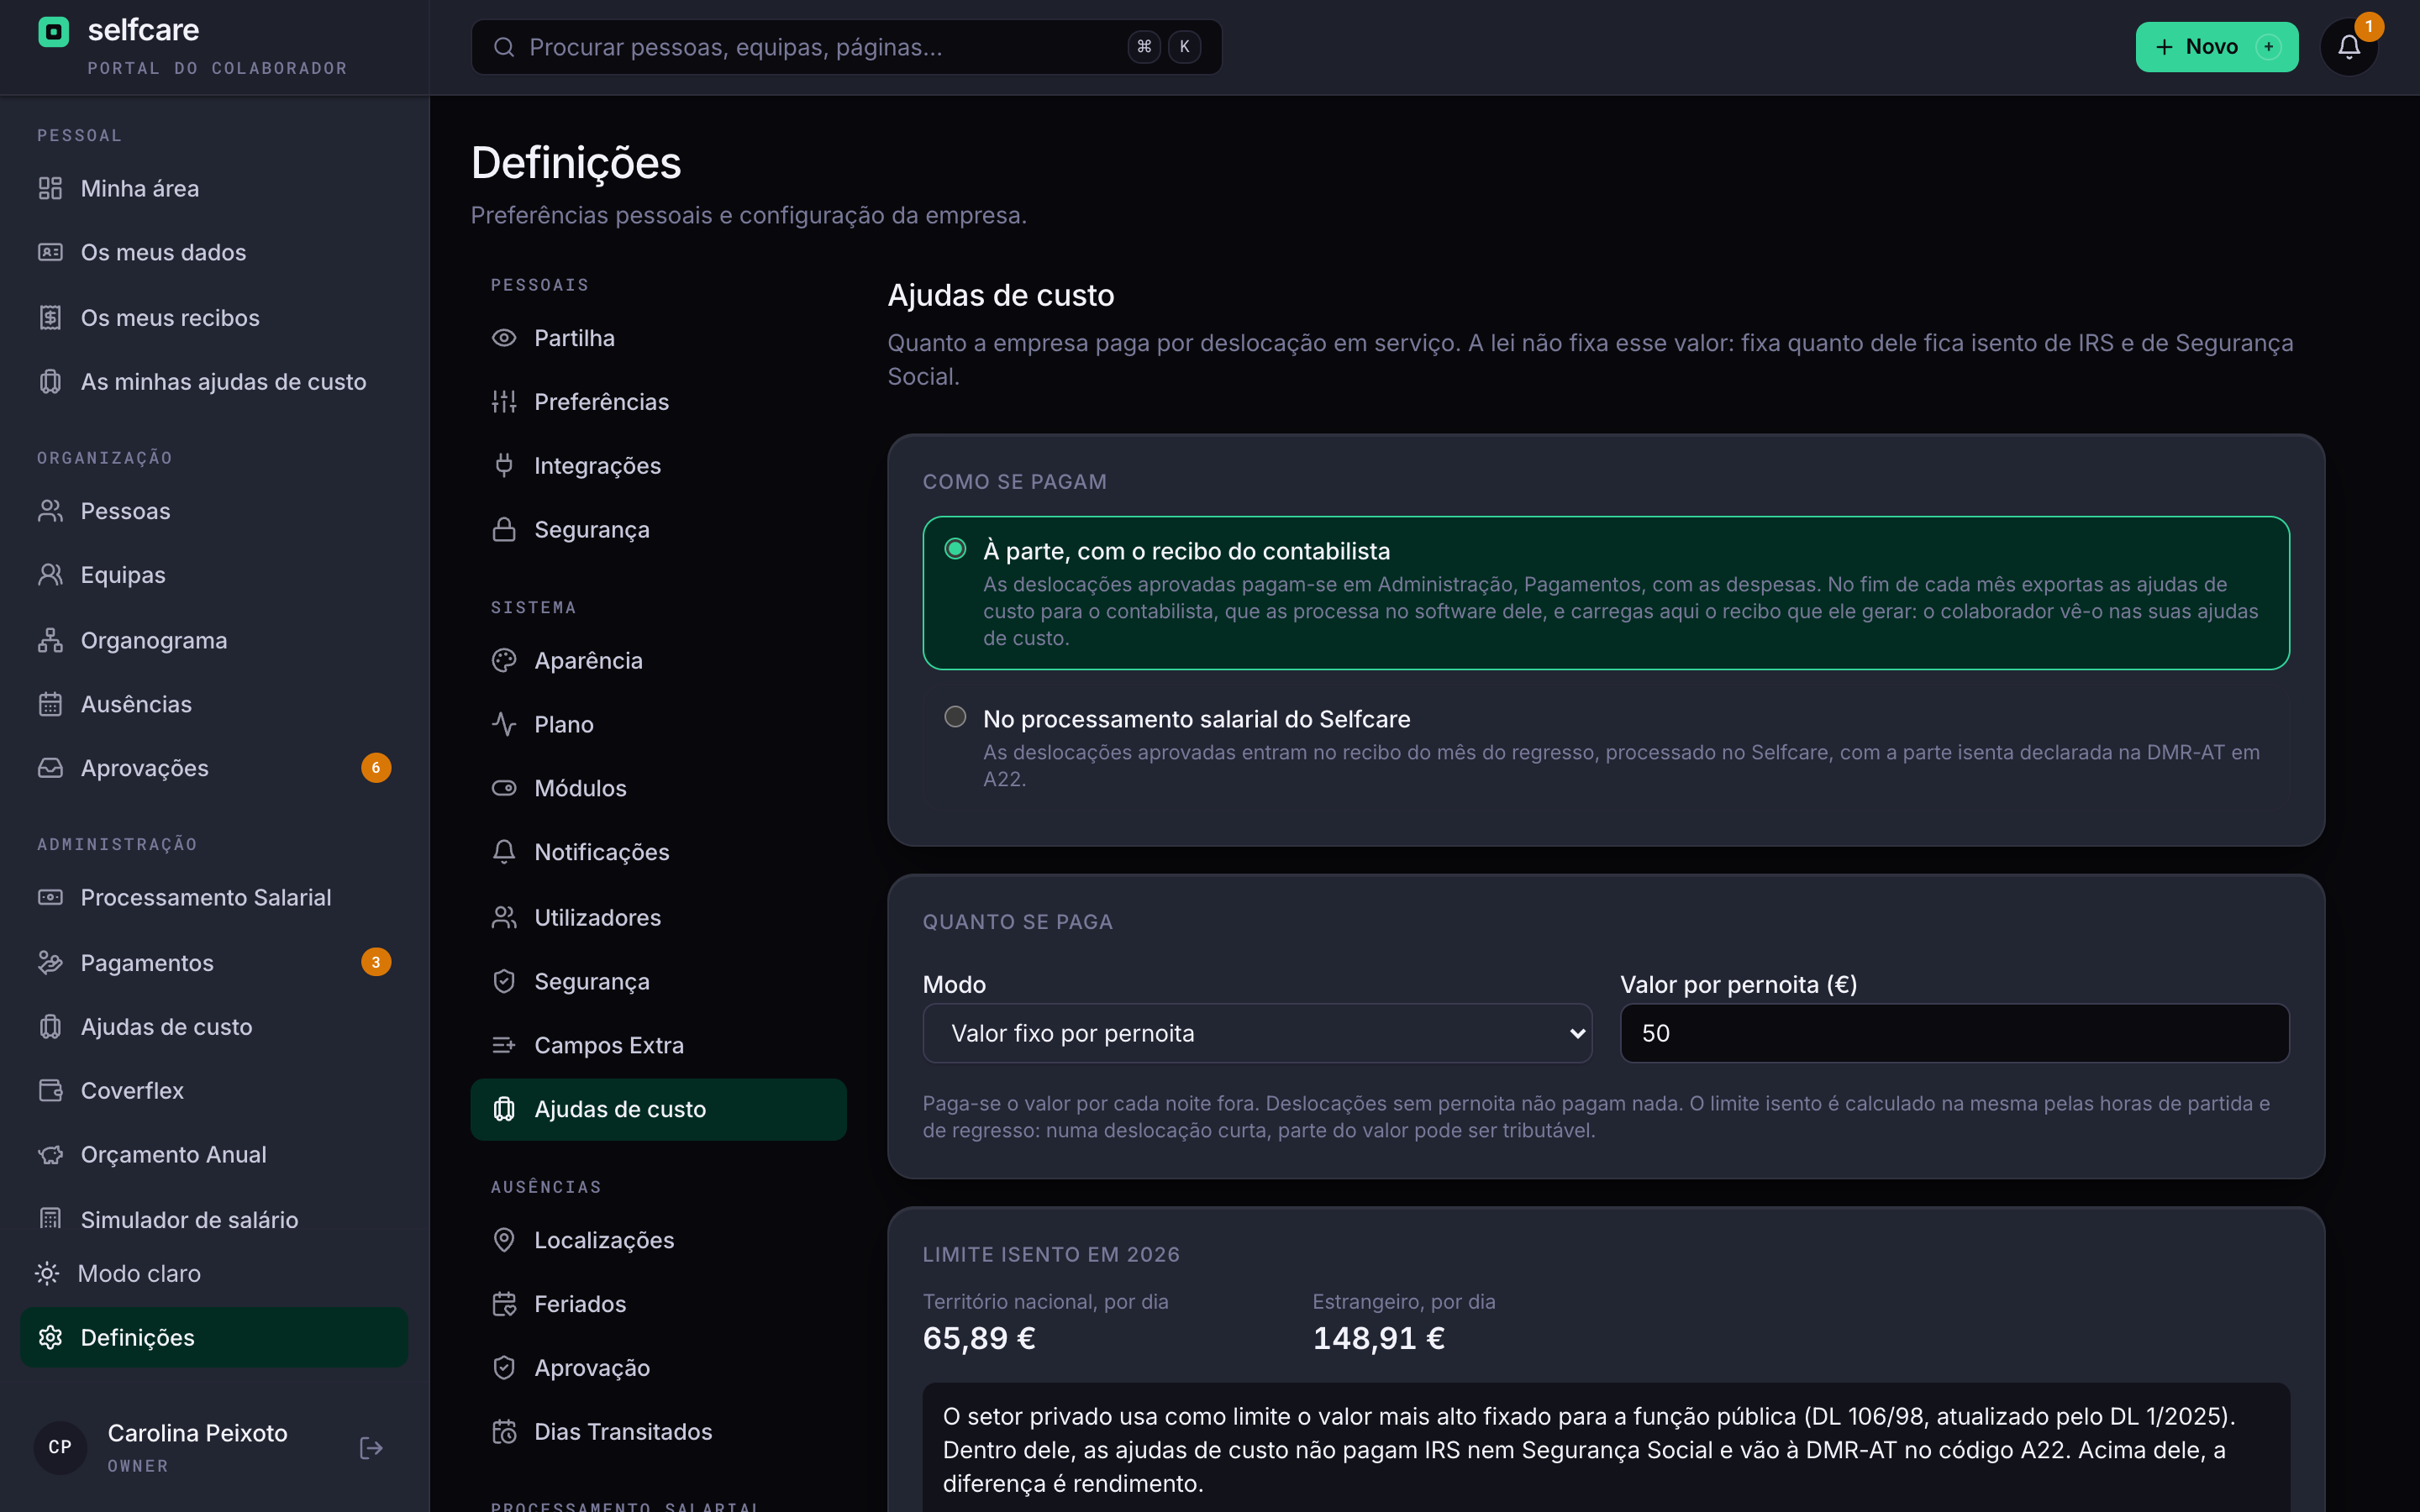Image resolution: width=2420 pixels, height=1512 pixels.
Task: Click the Integrações plug icon
Action: pyautogui.click(x=504, y=465)
